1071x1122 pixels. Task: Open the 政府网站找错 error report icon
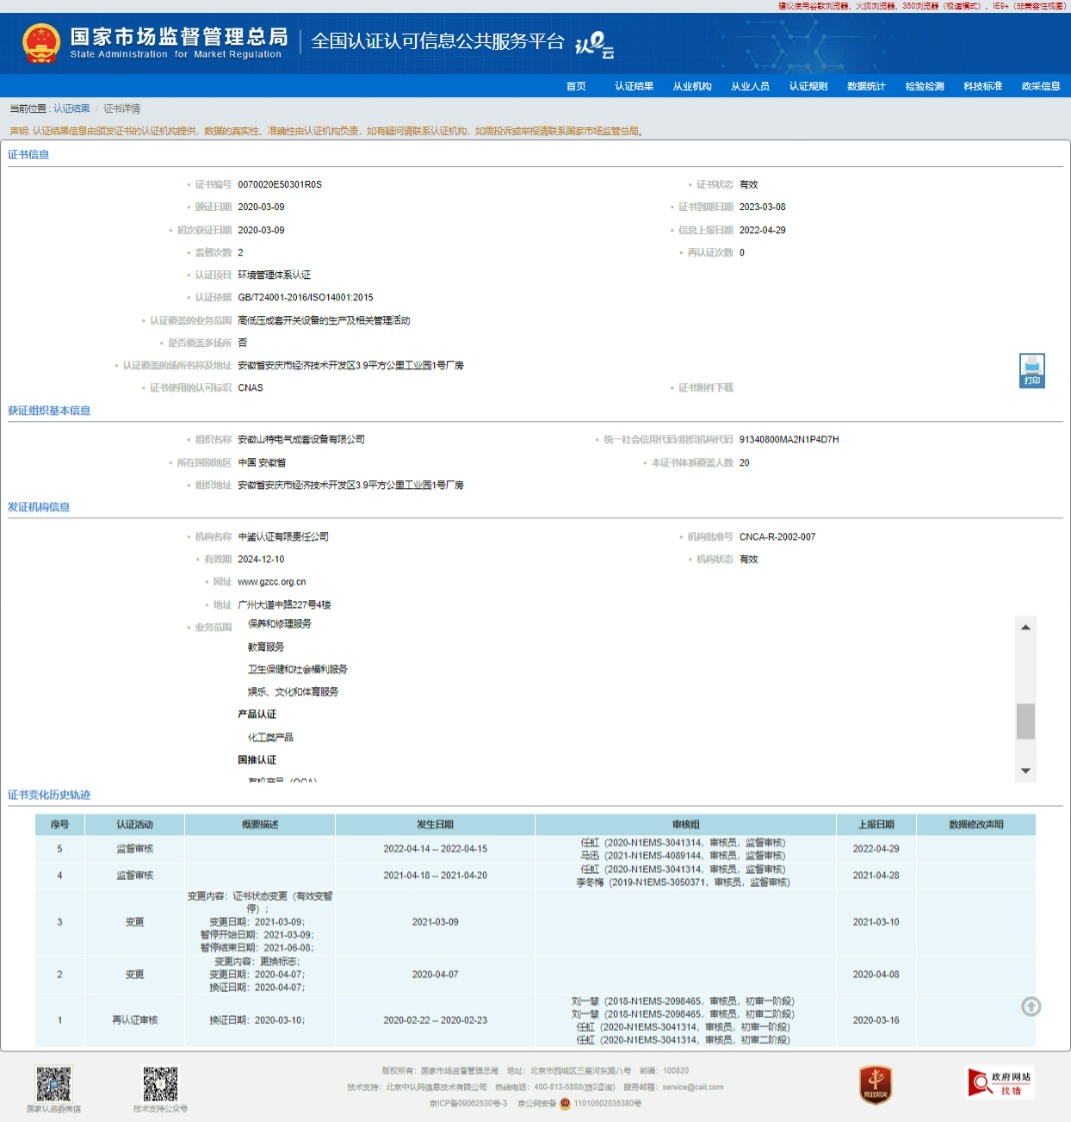coord(999,1083)
